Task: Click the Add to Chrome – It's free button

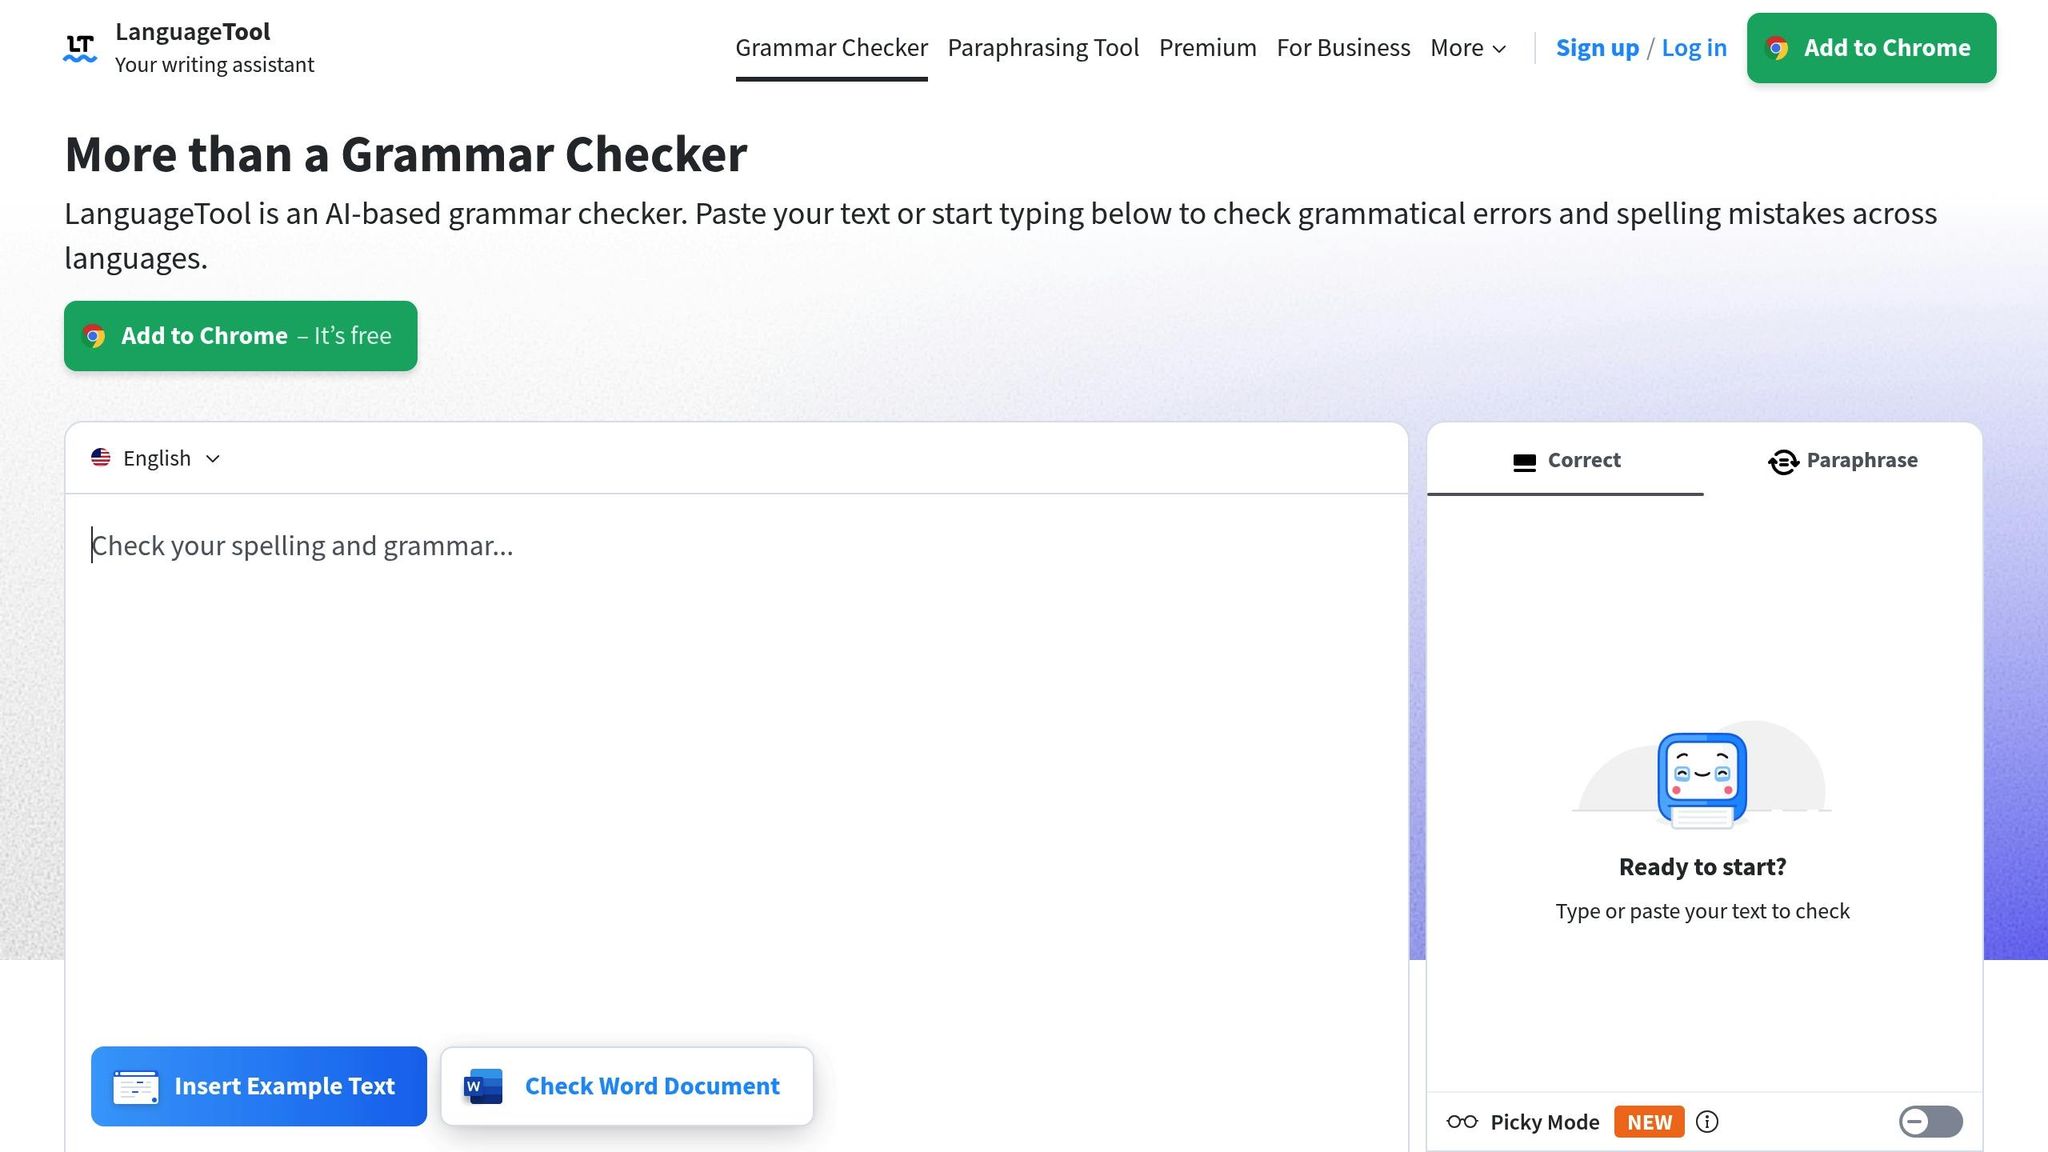Action: click(240, 336)
